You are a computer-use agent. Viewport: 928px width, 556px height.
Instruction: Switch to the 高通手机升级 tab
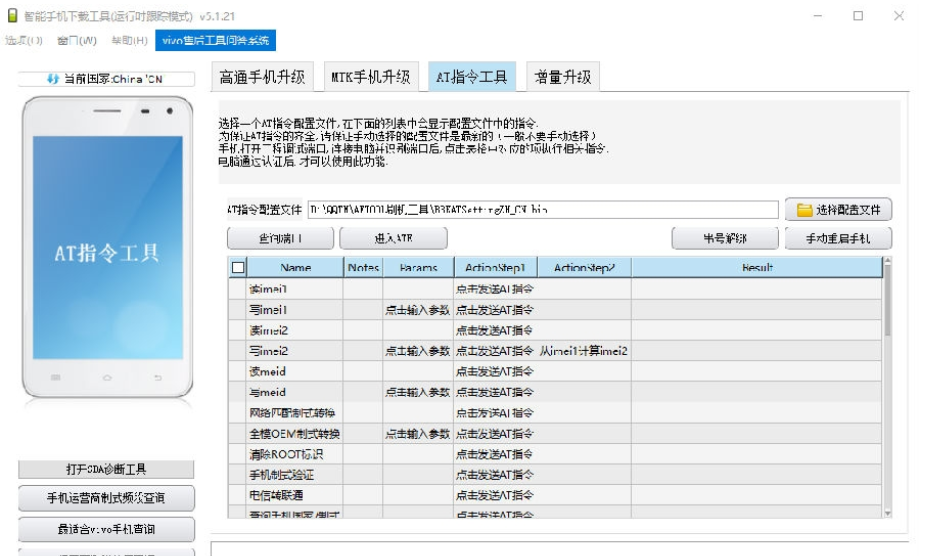(x=262, y=77)
